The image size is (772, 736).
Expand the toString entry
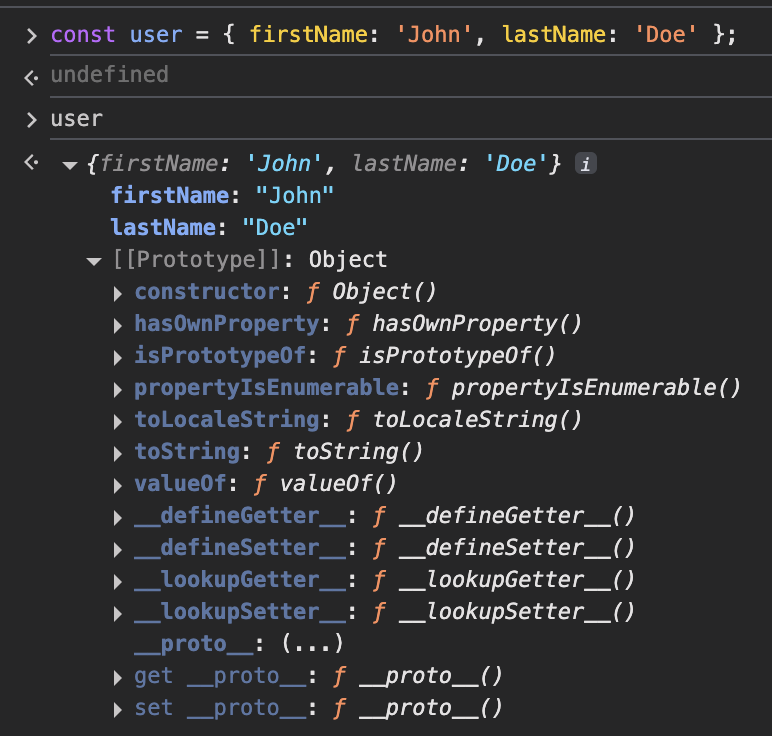[117, 453]
